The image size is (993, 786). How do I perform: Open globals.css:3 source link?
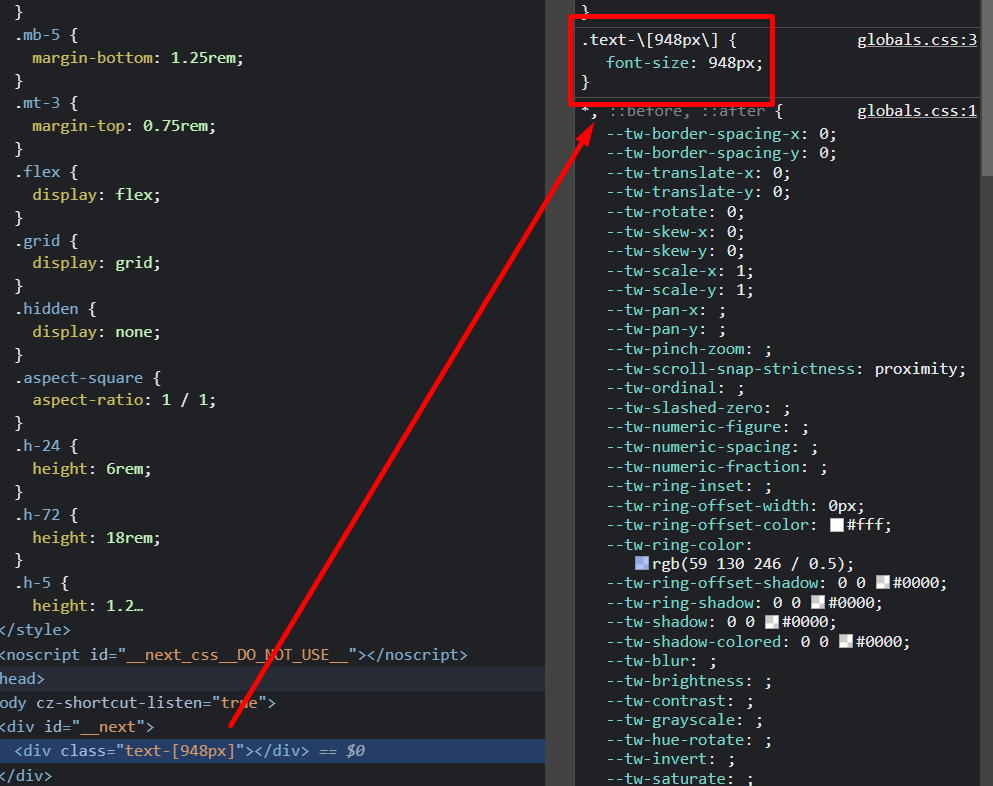point(916,40)
